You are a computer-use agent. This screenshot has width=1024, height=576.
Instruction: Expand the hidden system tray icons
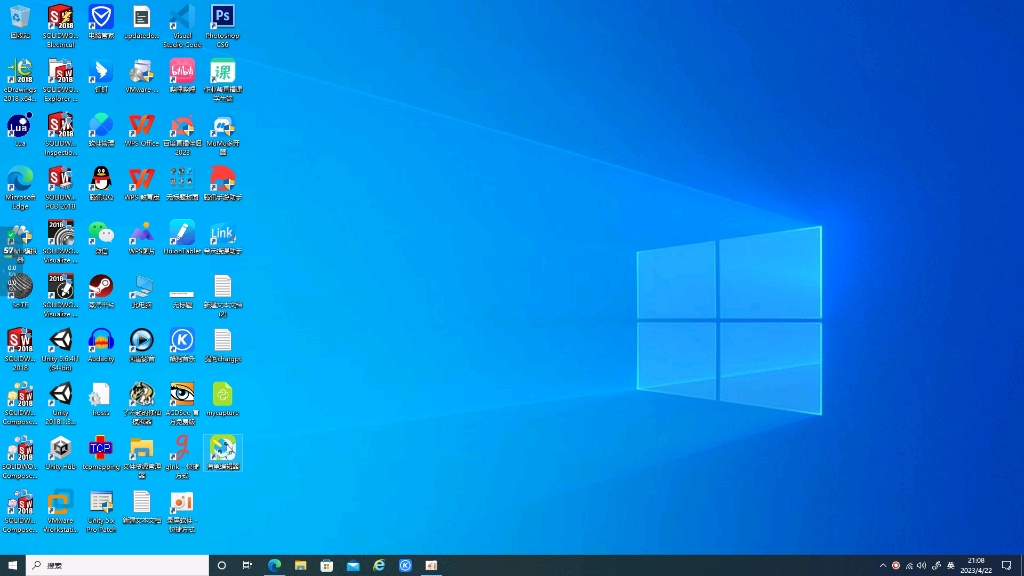pos(883,565)
